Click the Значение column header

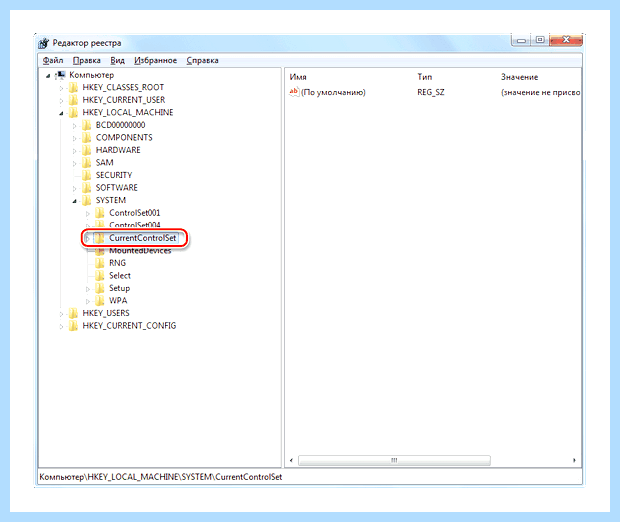(x=519, y=77)
